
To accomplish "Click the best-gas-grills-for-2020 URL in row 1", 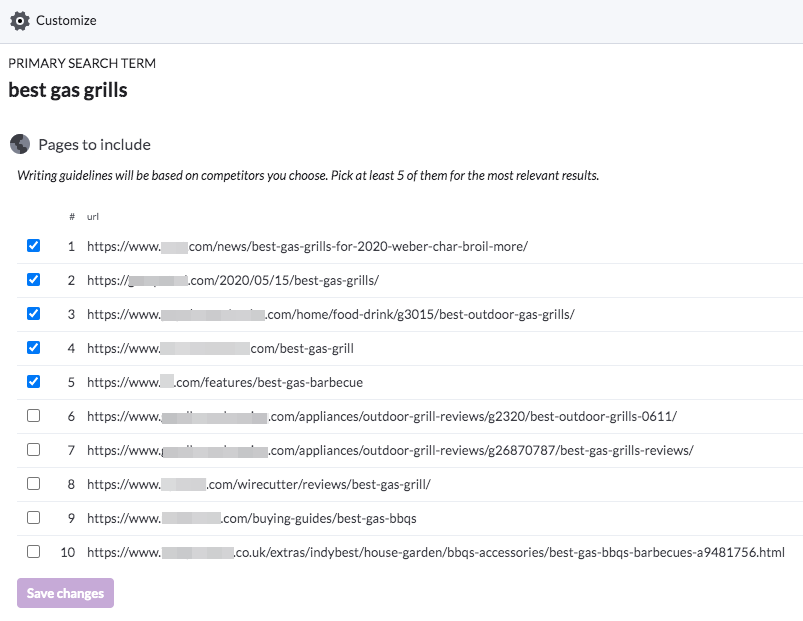I will pyautogui.click(x=307, y=246).
